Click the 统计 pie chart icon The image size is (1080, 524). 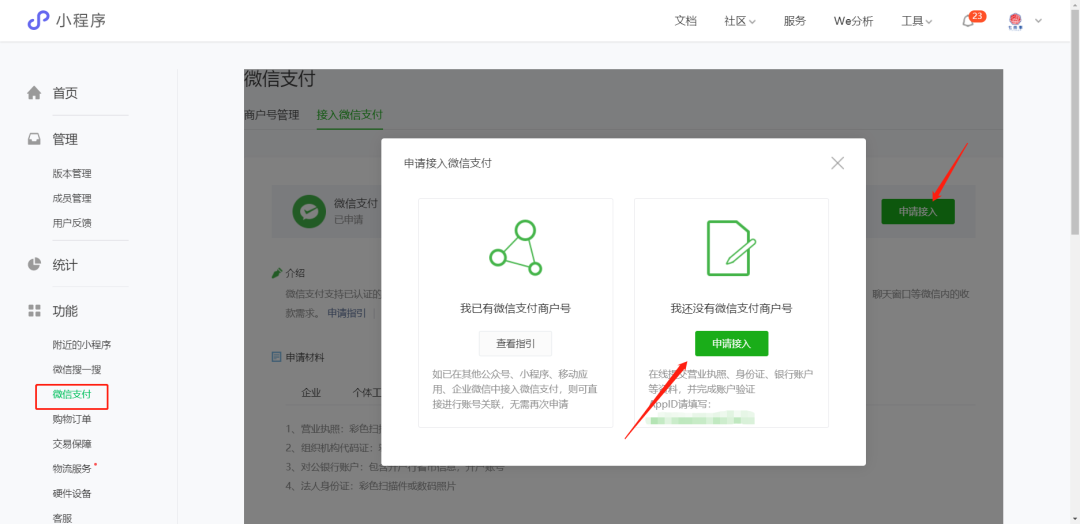pyautogui.click(x=34, y=264)
